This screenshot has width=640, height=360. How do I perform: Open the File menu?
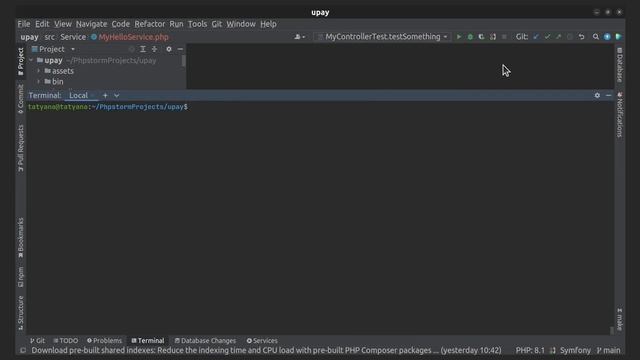coord(24,24)
